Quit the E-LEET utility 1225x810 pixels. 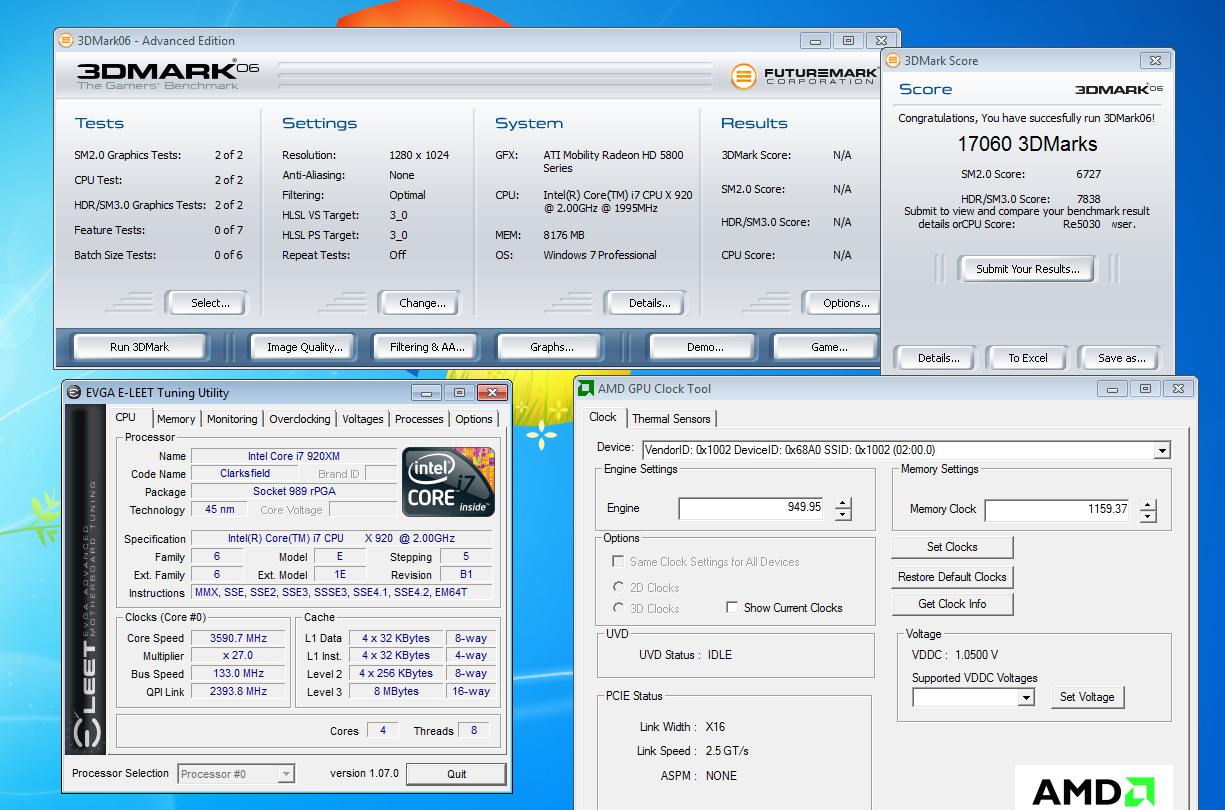coord(456,774)
